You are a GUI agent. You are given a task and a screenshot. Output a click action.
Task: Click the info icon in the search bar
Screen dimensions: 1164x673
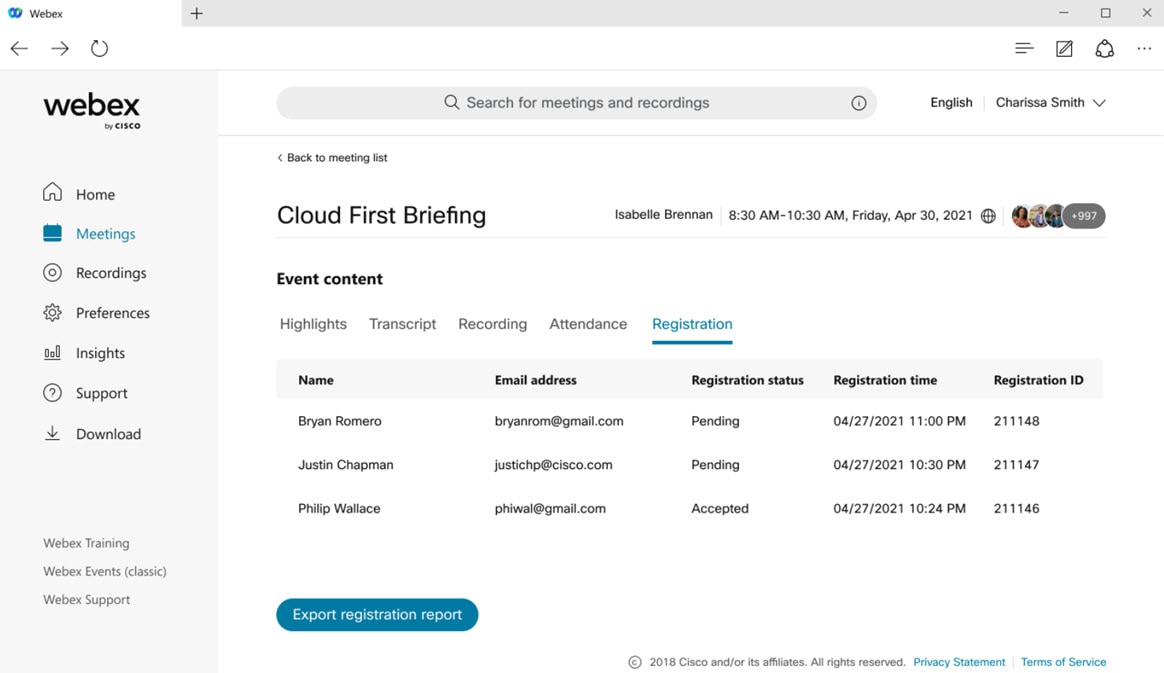pos(858,102)
